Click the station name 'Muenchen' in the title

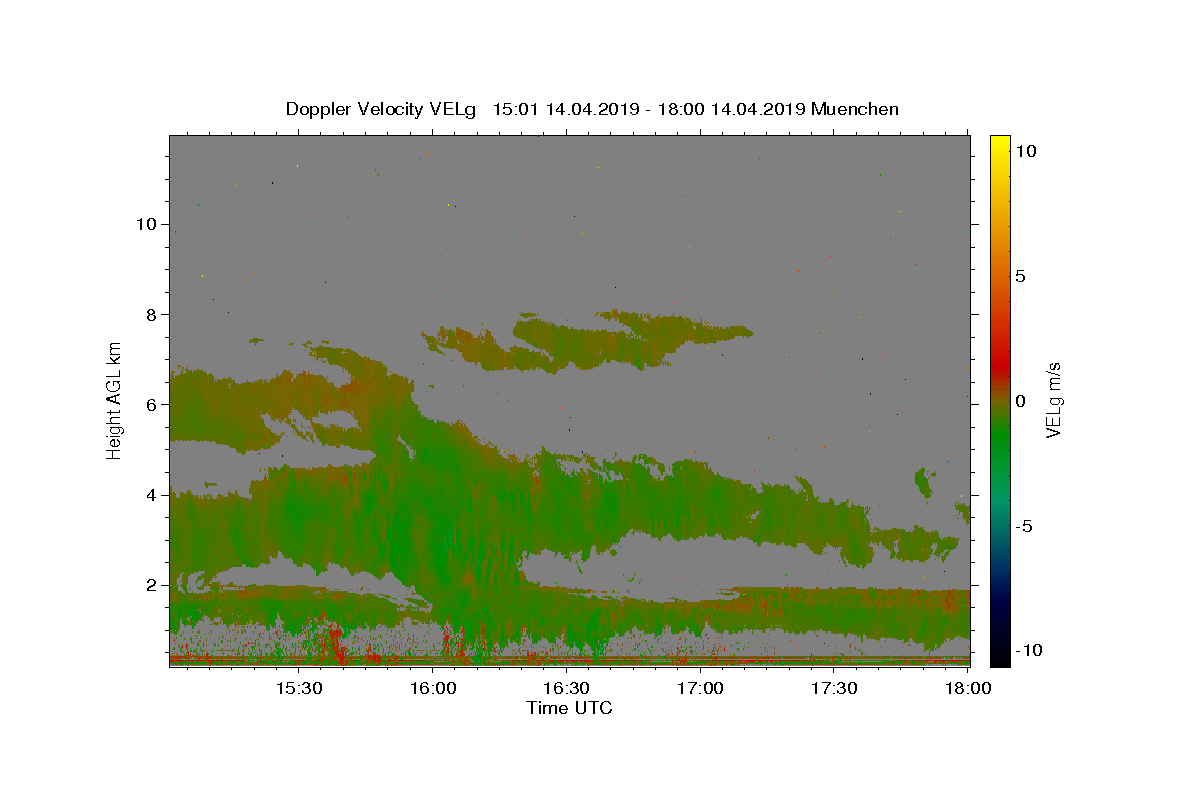(x=855, y=109)
